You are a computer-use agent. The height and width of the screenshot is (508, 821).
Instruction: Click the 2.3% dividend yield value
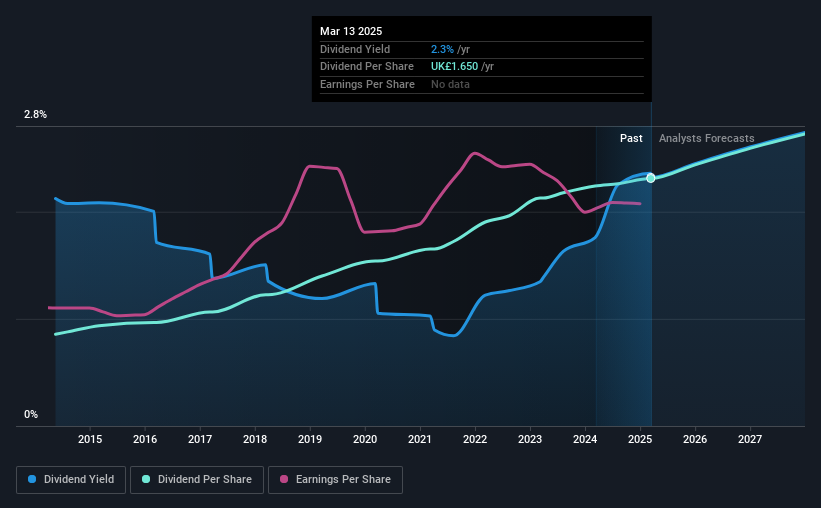[442, 49]
